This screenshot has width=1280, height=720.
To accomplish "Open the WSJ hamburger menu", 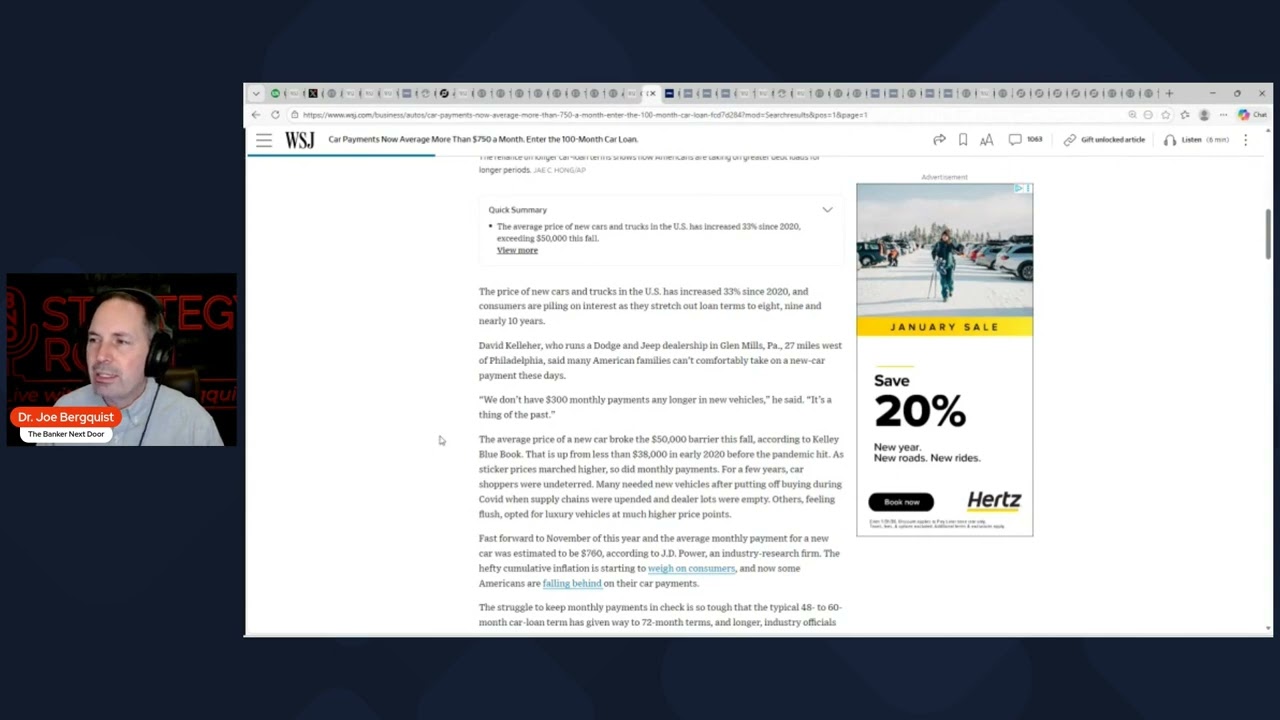I will [x=264, y=140].
